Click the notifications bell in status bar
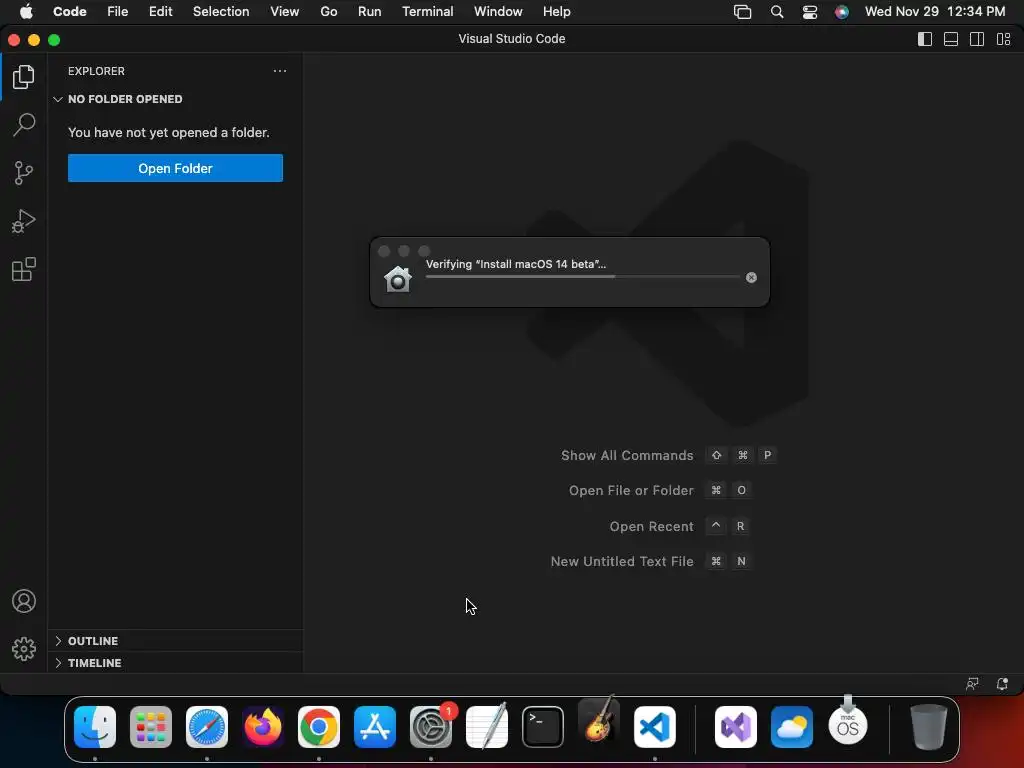Image resolution: width=1024 pixels, height=768 pixels. [x=1002, y=684]
